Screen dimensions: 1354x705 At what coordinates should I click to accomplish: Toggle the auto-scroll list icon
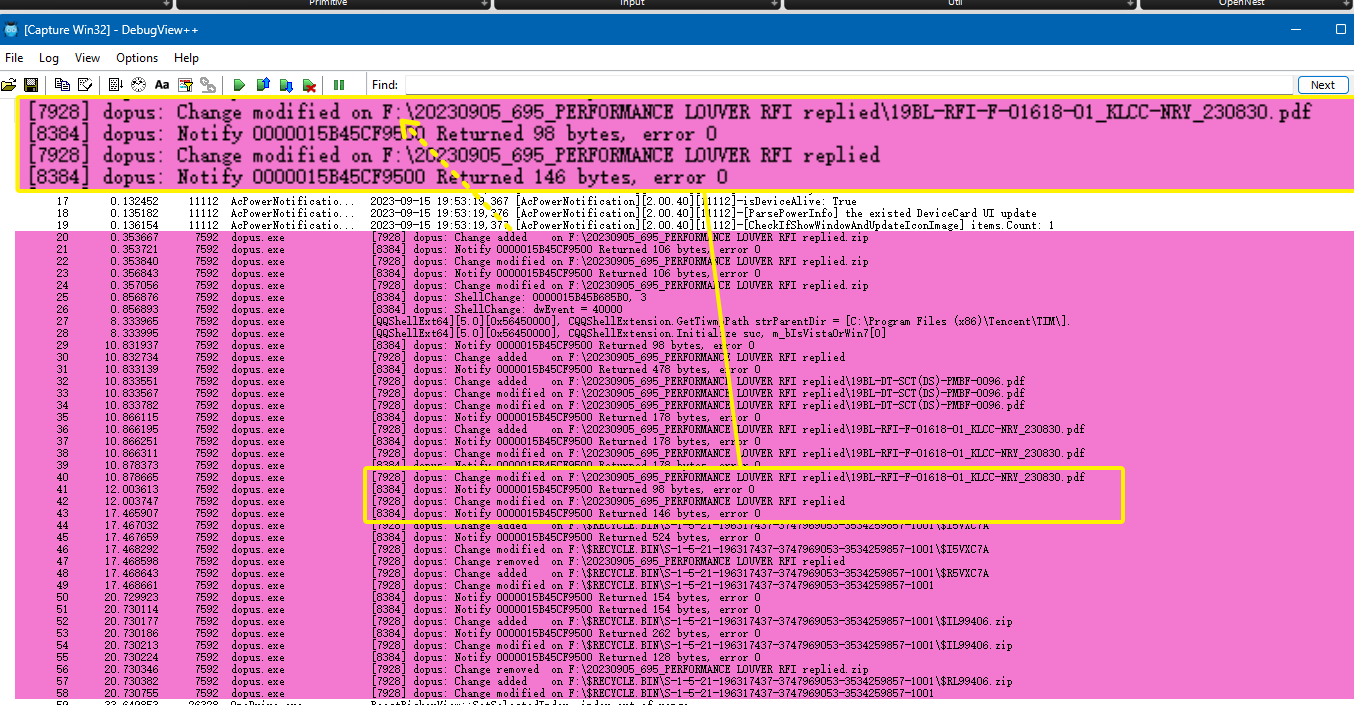pos(115,85)
